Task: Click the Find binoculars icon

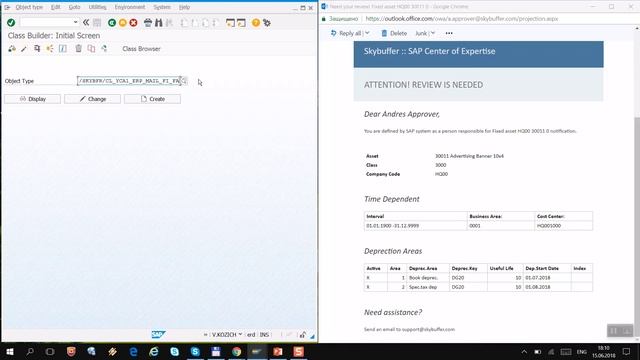Action: pos(158,23)
